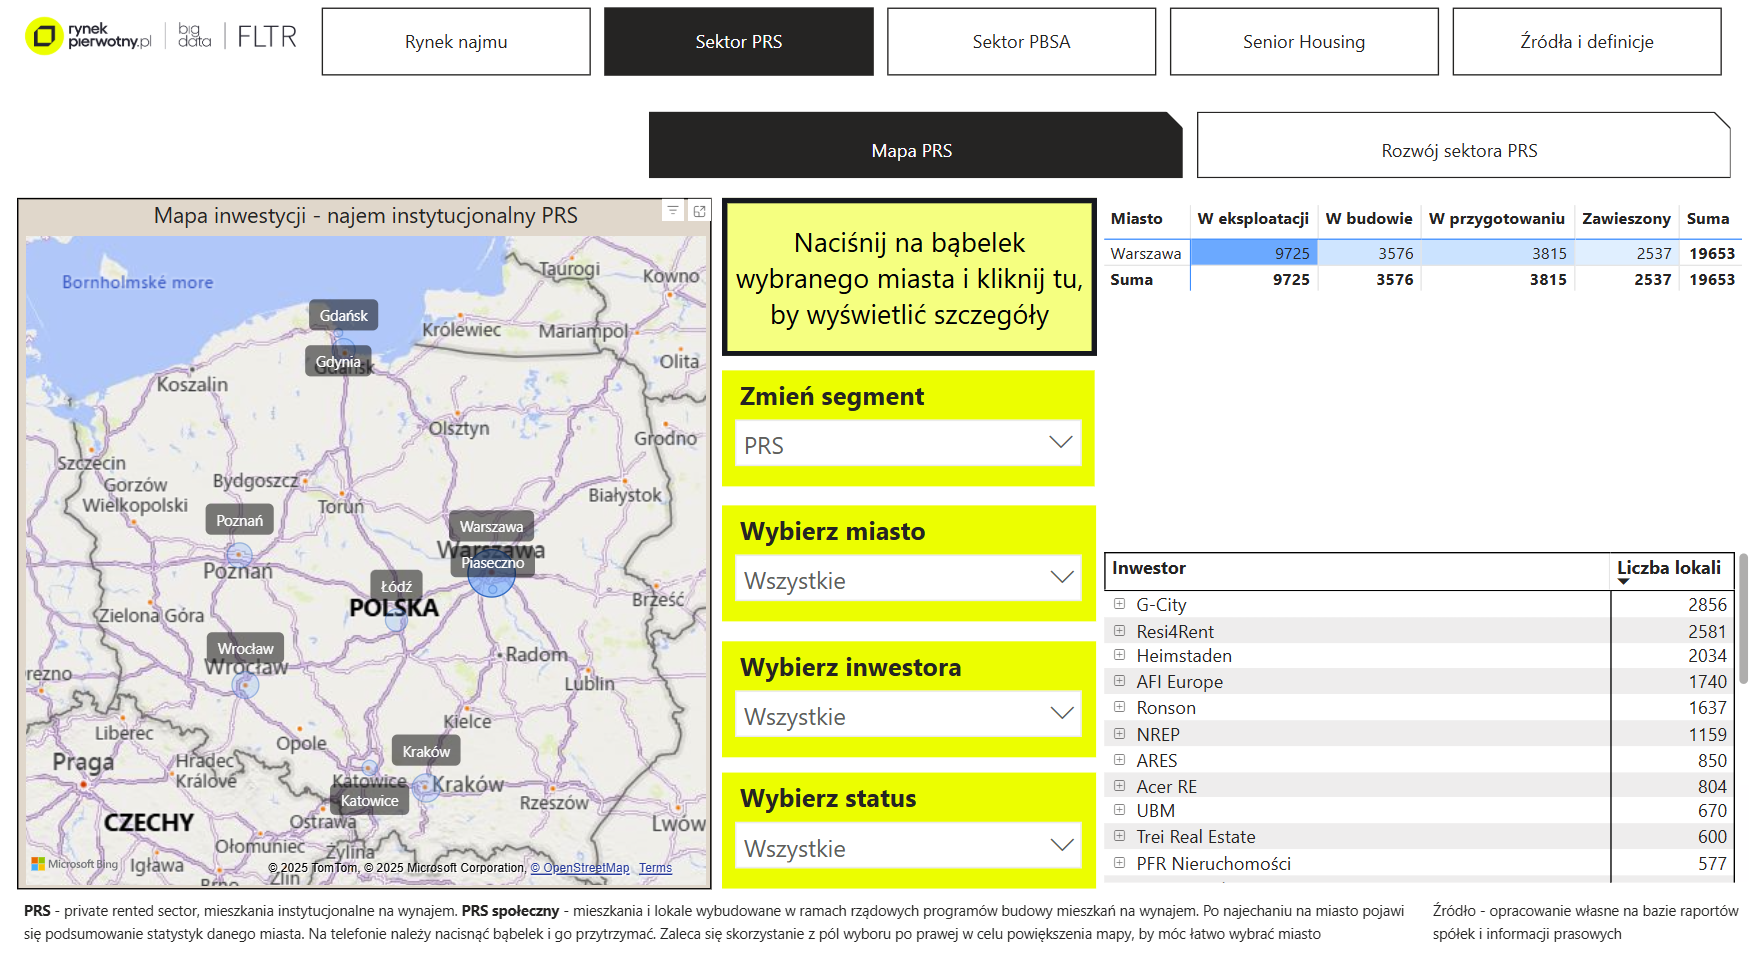
Task: Click the Warszawa bubble on the map
Action: click(x=491, y=574)
